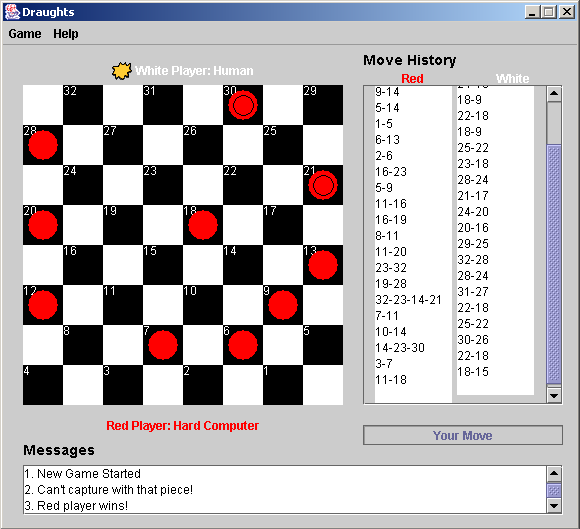
Task: Click empty board square 31
Action: pos(163,105)
